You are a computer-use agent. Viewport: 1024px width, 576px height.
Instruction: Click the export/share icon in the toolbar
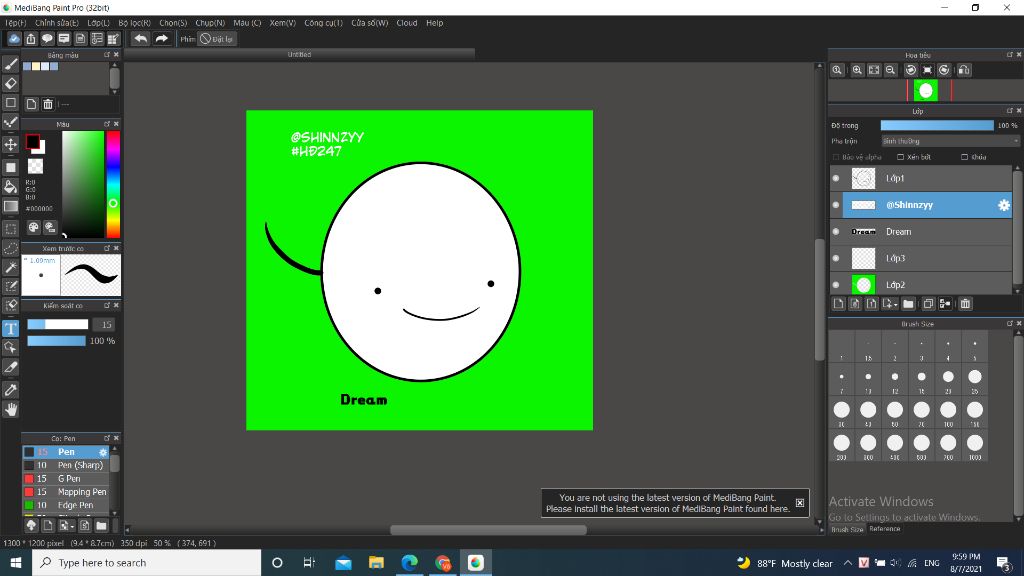point(31,39)
